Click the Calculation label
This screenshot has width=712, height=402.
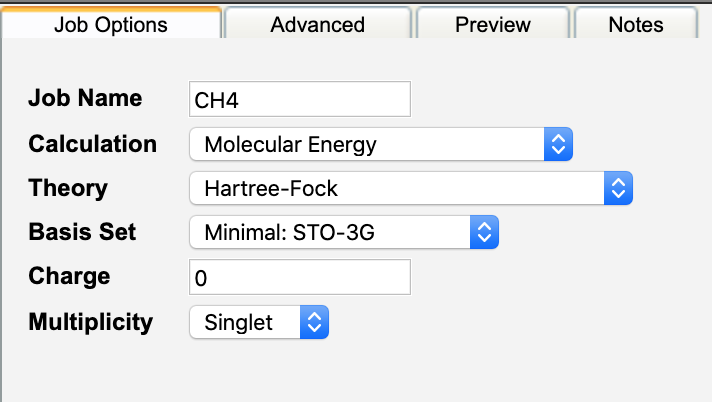pyautogui.click(x=93, y=143)
